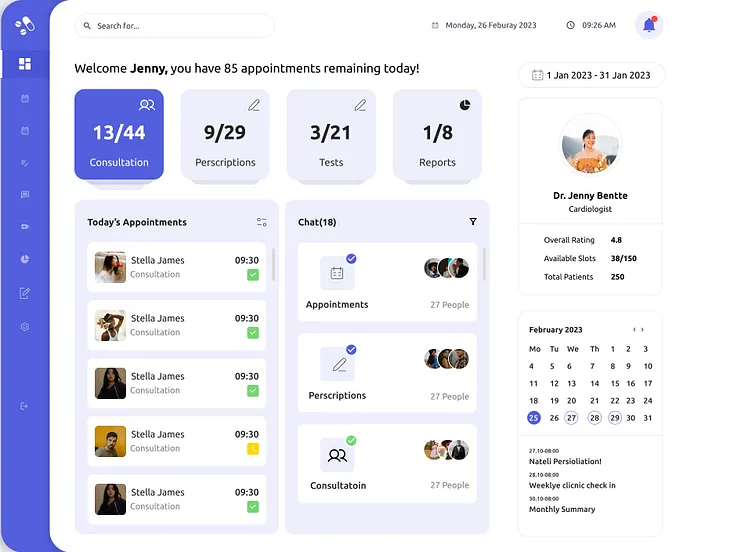Click the pills logo in the sidebar

pos(24,25)
